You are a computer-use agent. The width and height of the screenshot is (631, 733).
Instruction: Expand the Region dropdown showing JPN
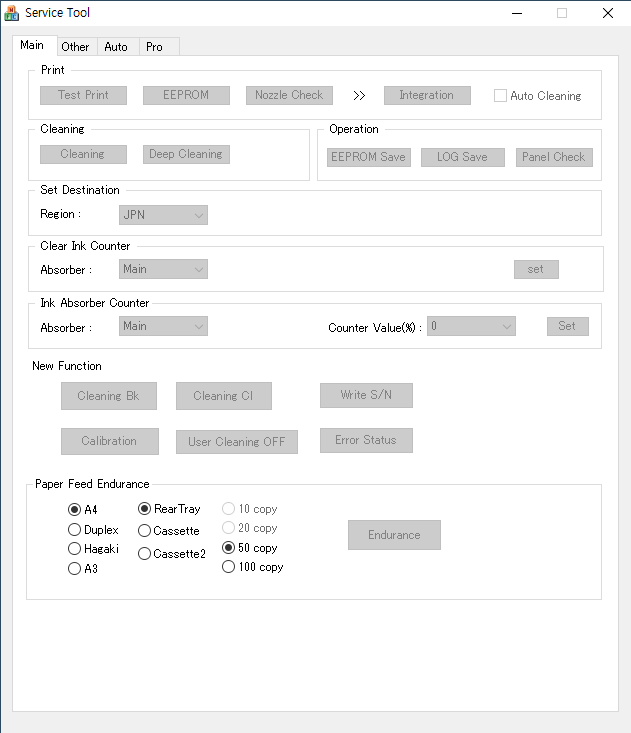pyautogui.click(x=163, y=215)
